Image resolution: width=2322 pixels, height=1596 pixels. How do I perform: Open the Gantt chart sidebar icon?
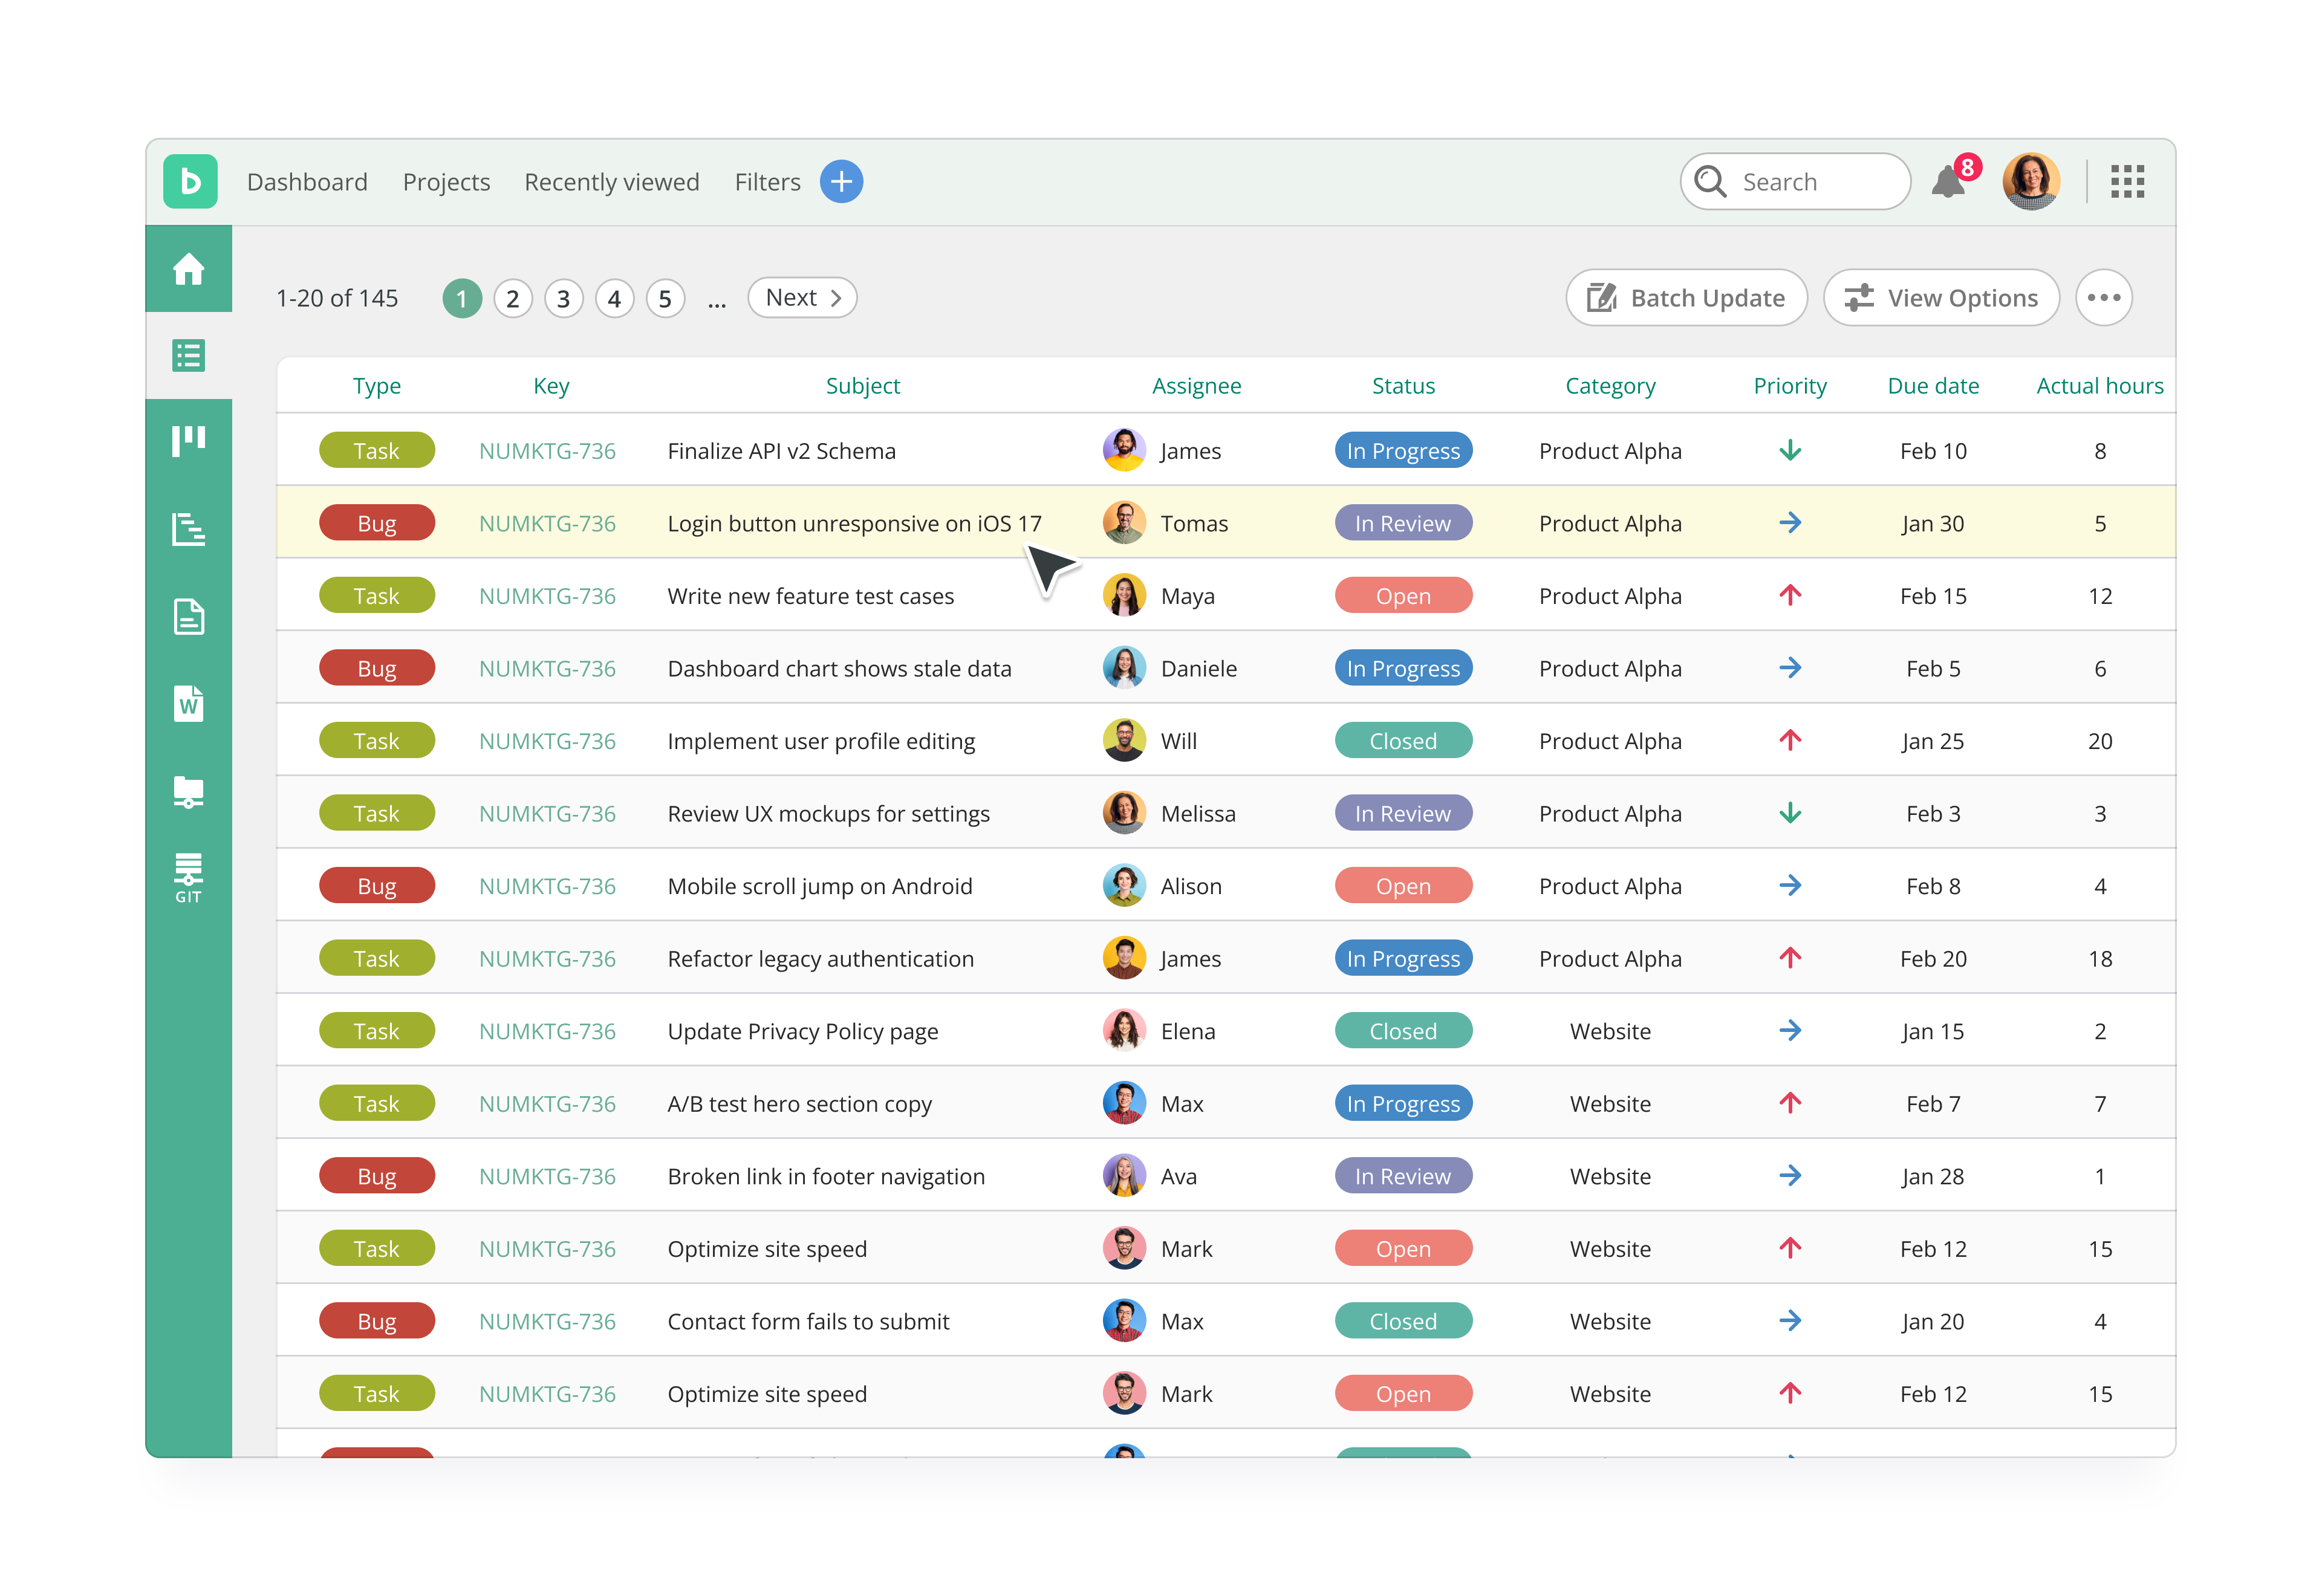[188, 529]
